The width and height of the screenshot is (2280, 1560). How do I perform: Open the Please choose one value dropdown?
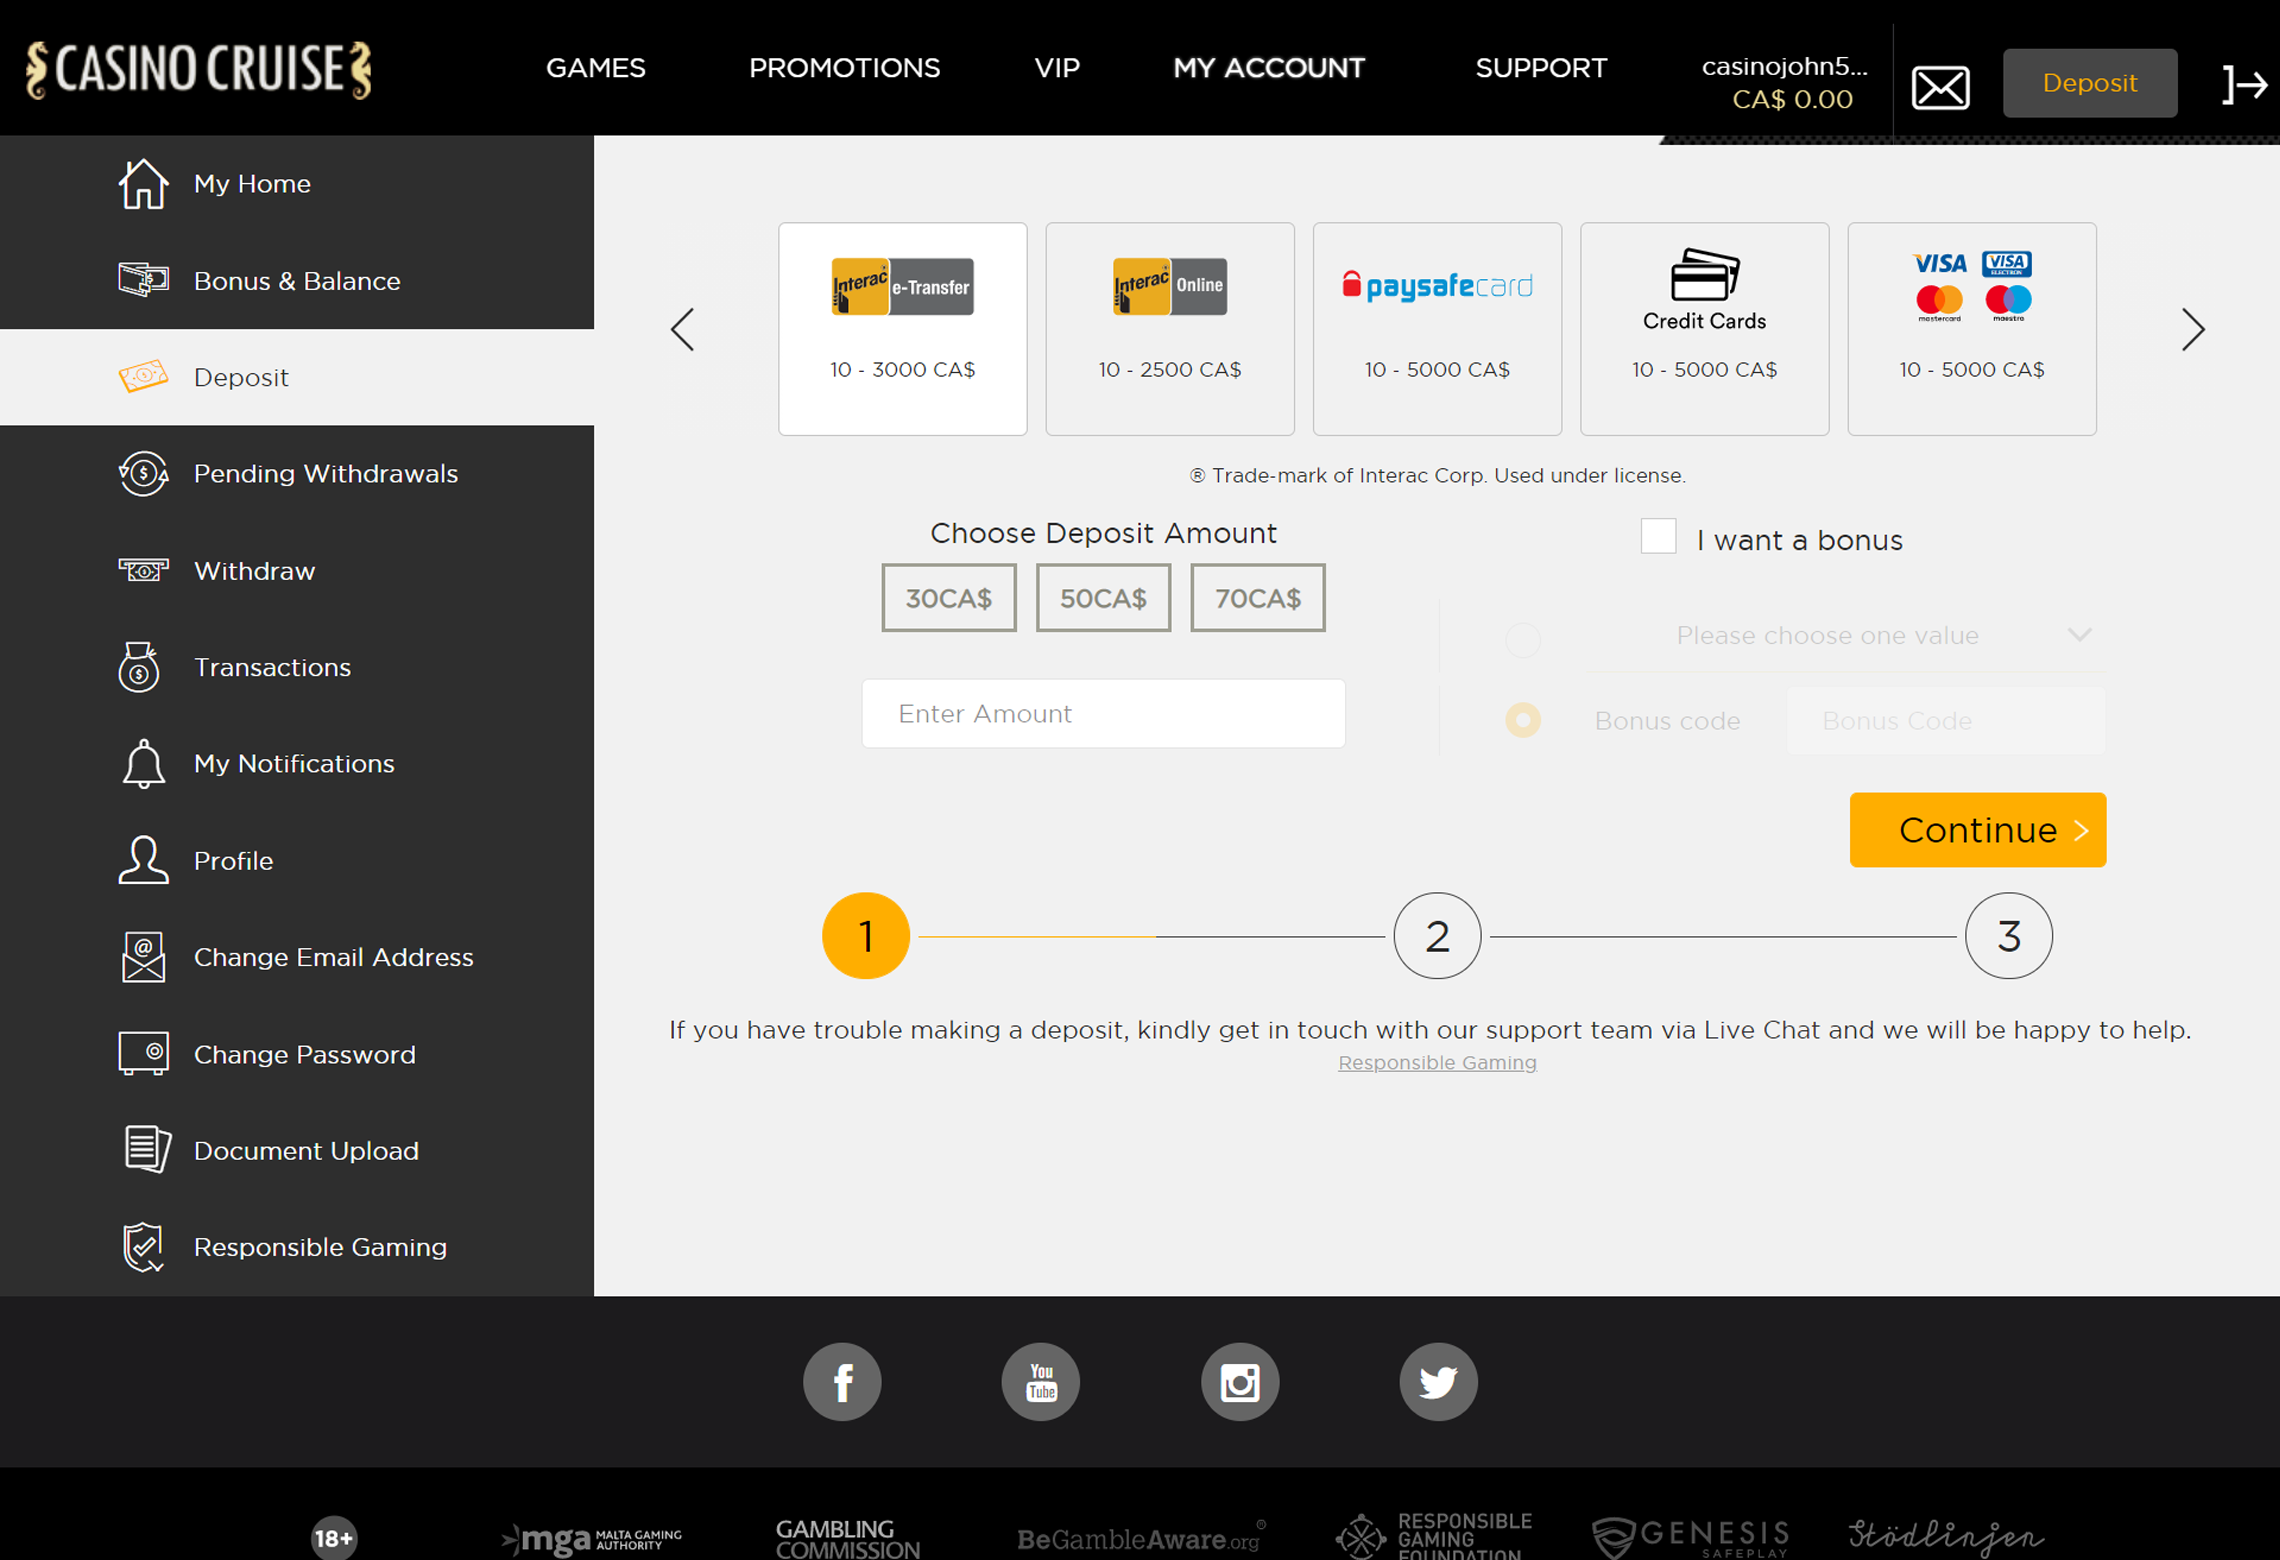point(1846,636)
